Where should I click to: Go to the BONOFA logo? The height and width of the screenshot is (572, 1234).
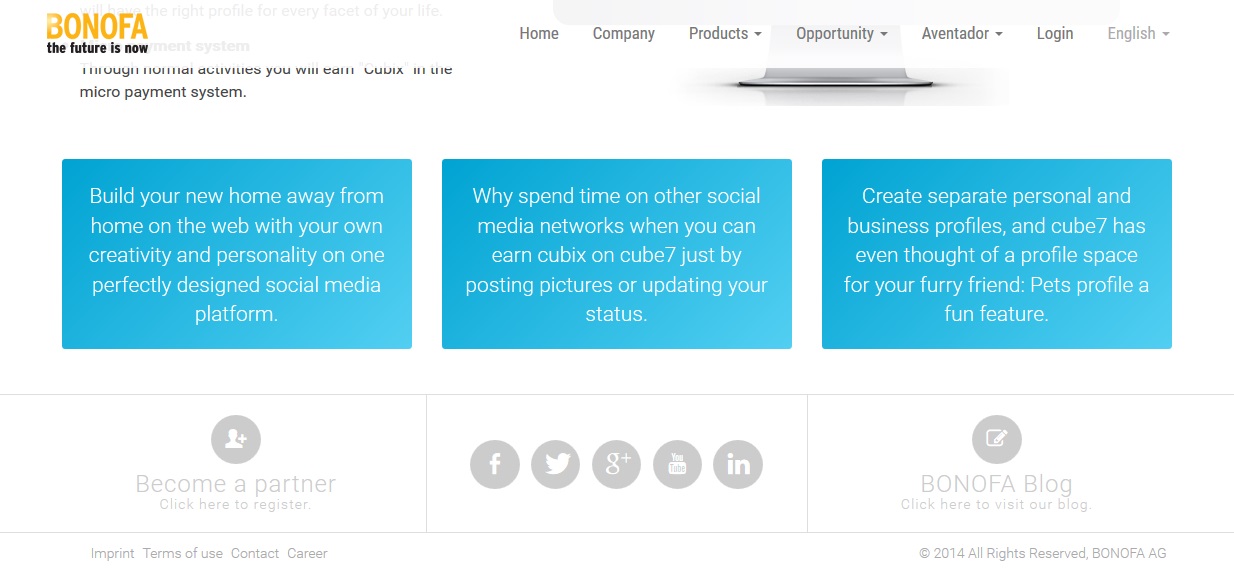pos(97,32)
